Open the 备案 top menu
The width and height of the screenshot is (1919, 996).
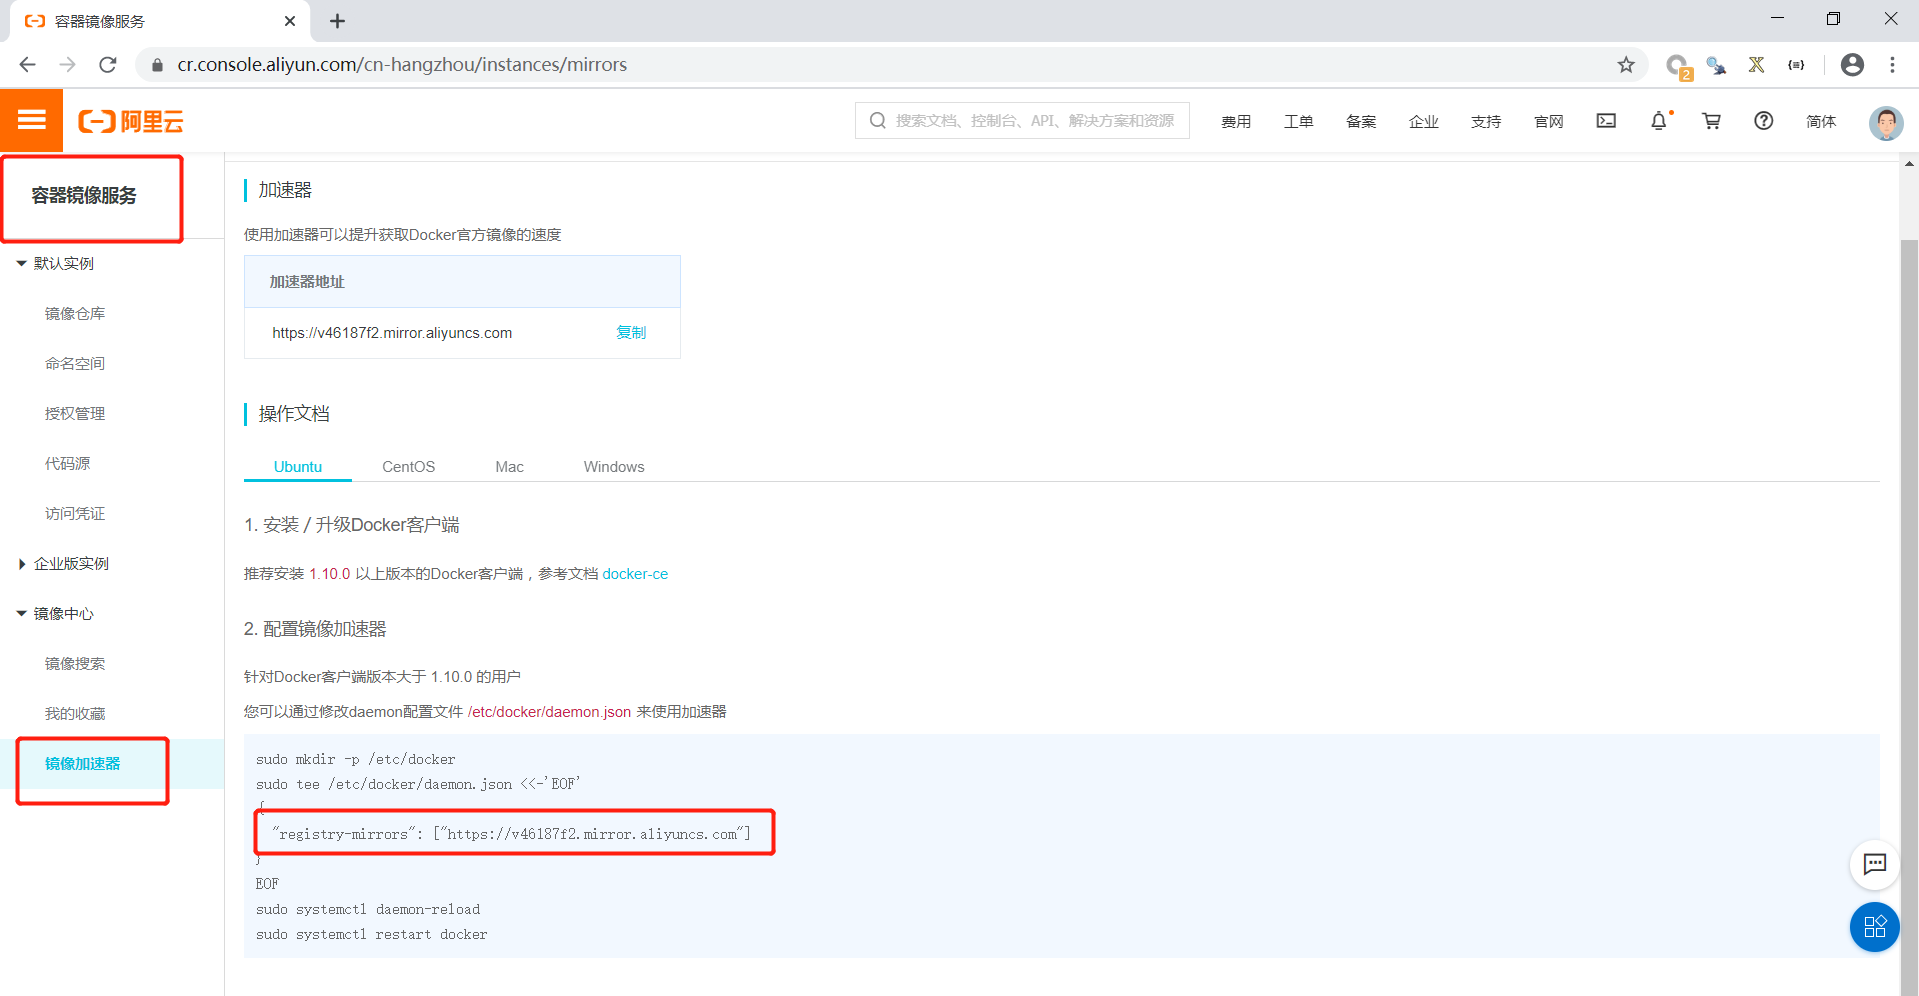(1361, 121)
